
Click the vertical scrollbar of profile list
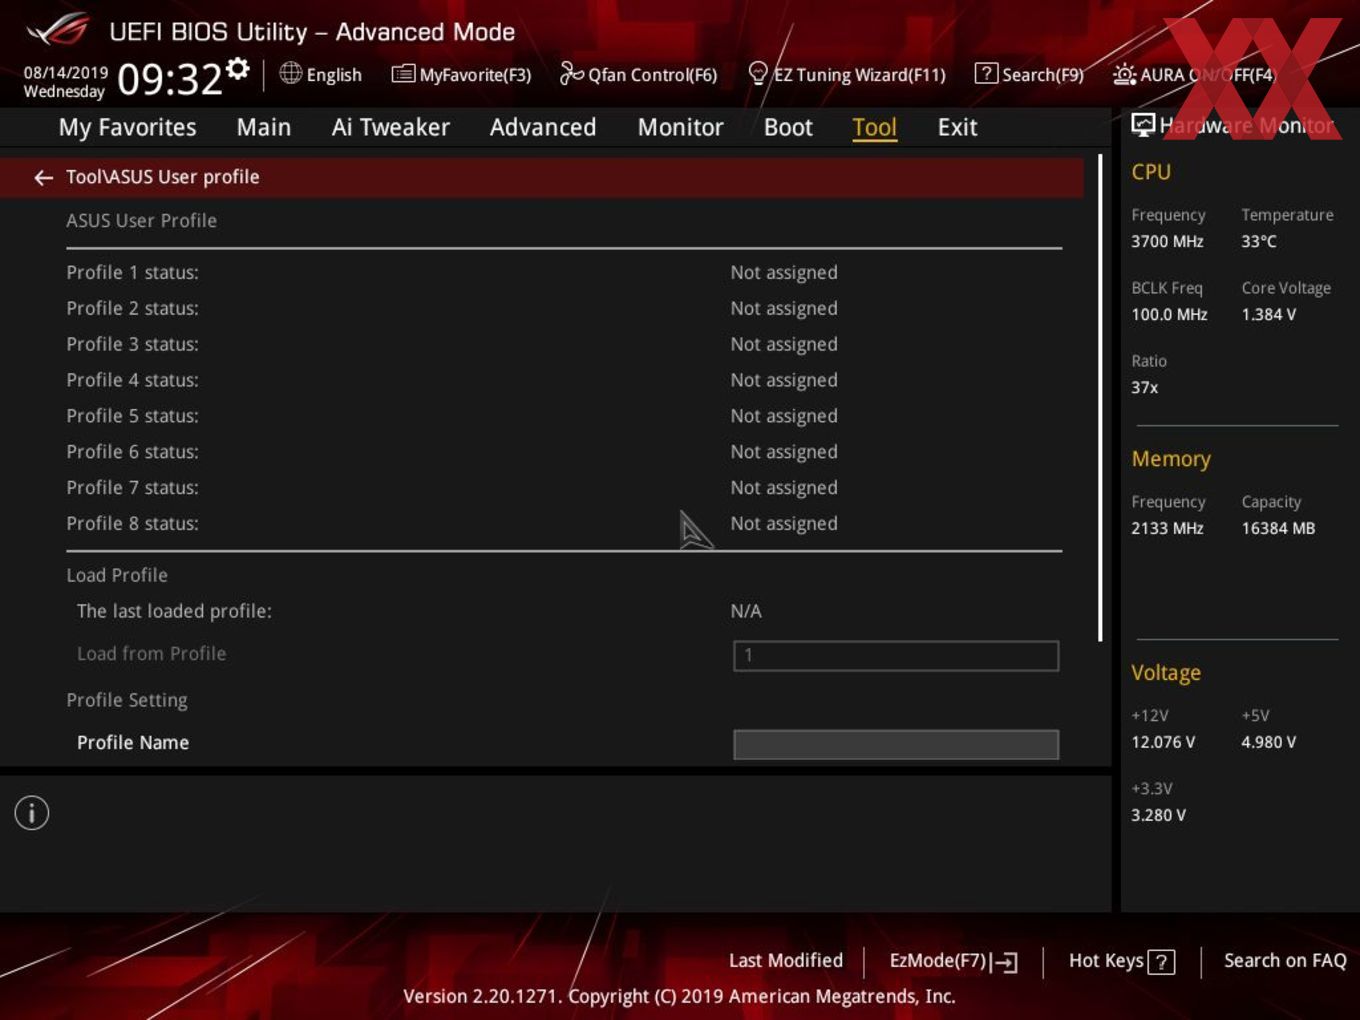[1100, 398]
